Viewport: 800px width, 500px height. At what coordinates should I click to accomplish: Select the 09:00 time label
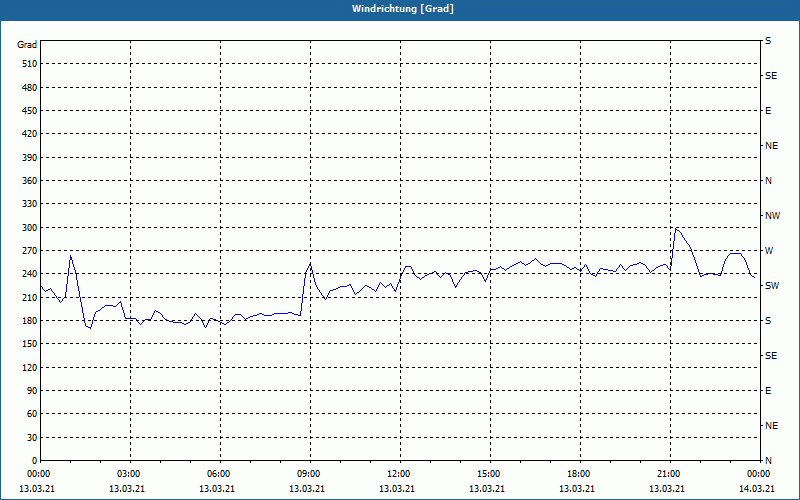point(309,474)
